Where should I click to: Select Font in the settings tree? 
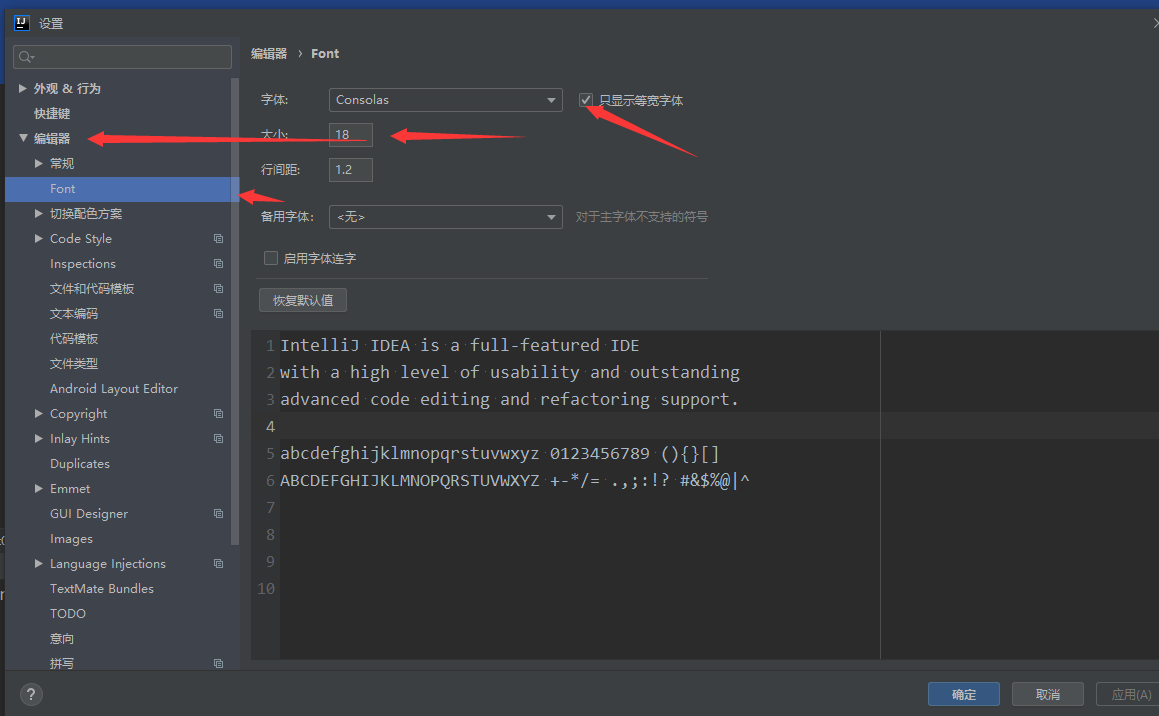(x=63, y=189)
